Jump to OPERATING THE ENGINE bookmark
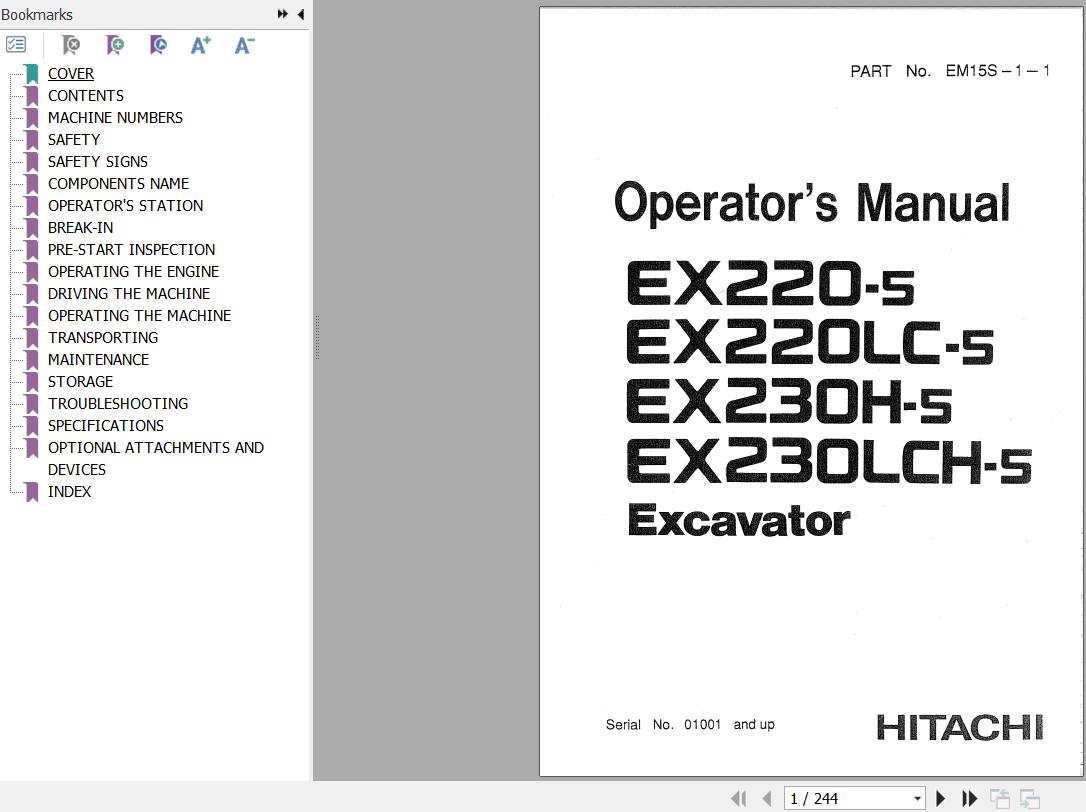The height and width of the screenshot is (812, 1086). (x=133, y=272)
